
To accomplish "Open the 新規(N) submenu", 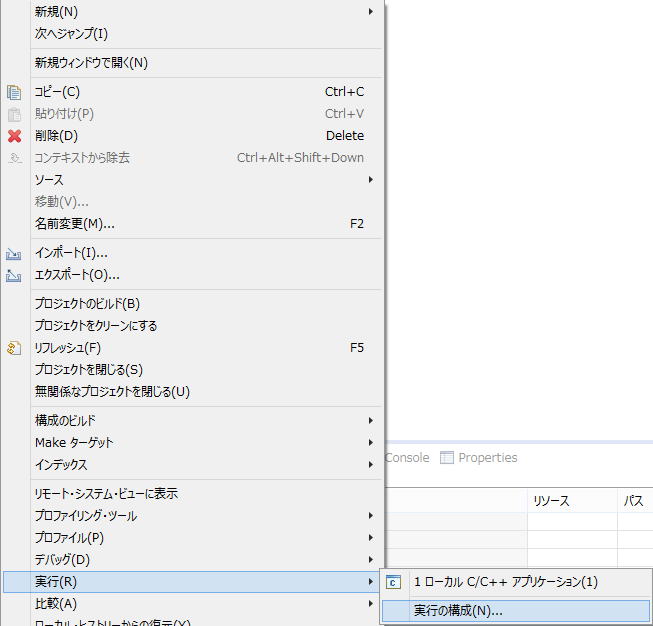I will pos(207,12).
